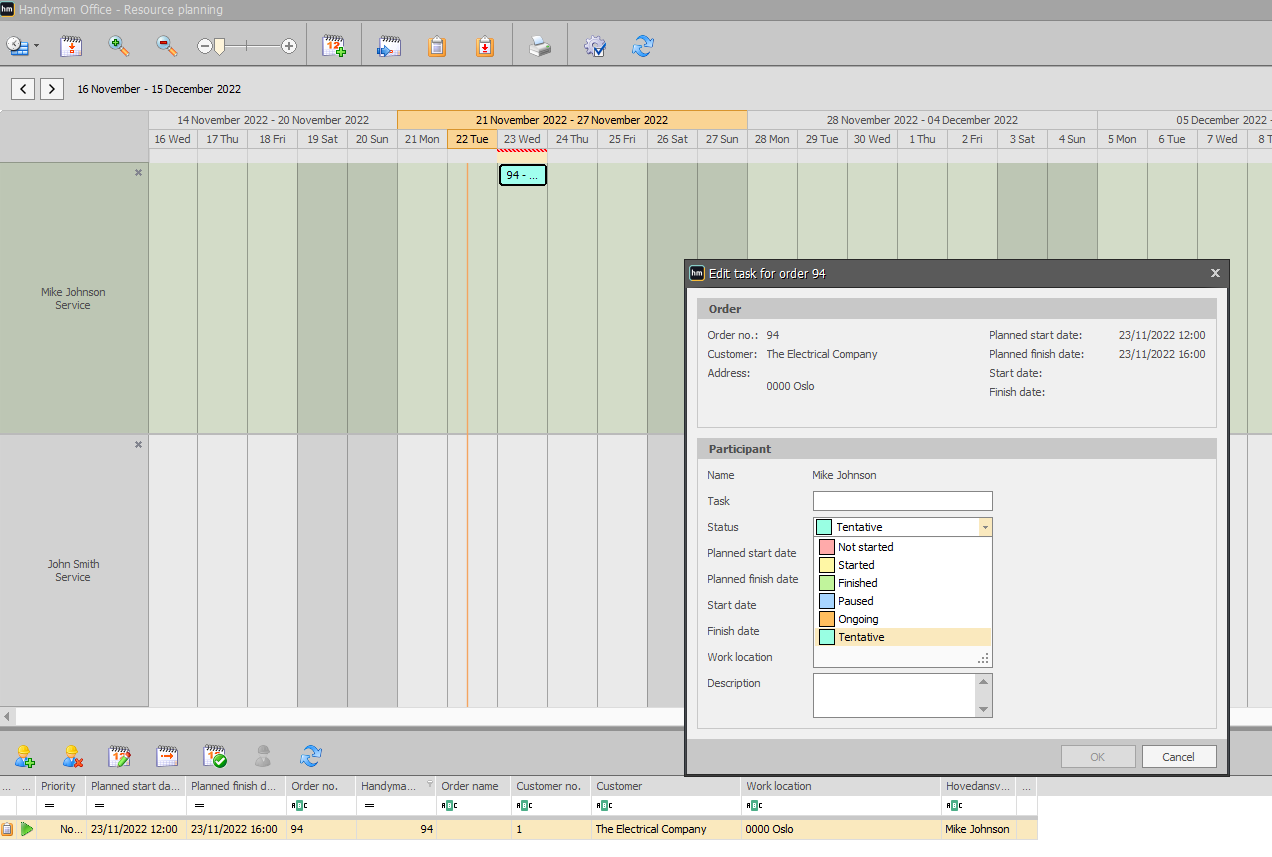
Task: Click the zoom slider minus button
Action: coord(205,46)
